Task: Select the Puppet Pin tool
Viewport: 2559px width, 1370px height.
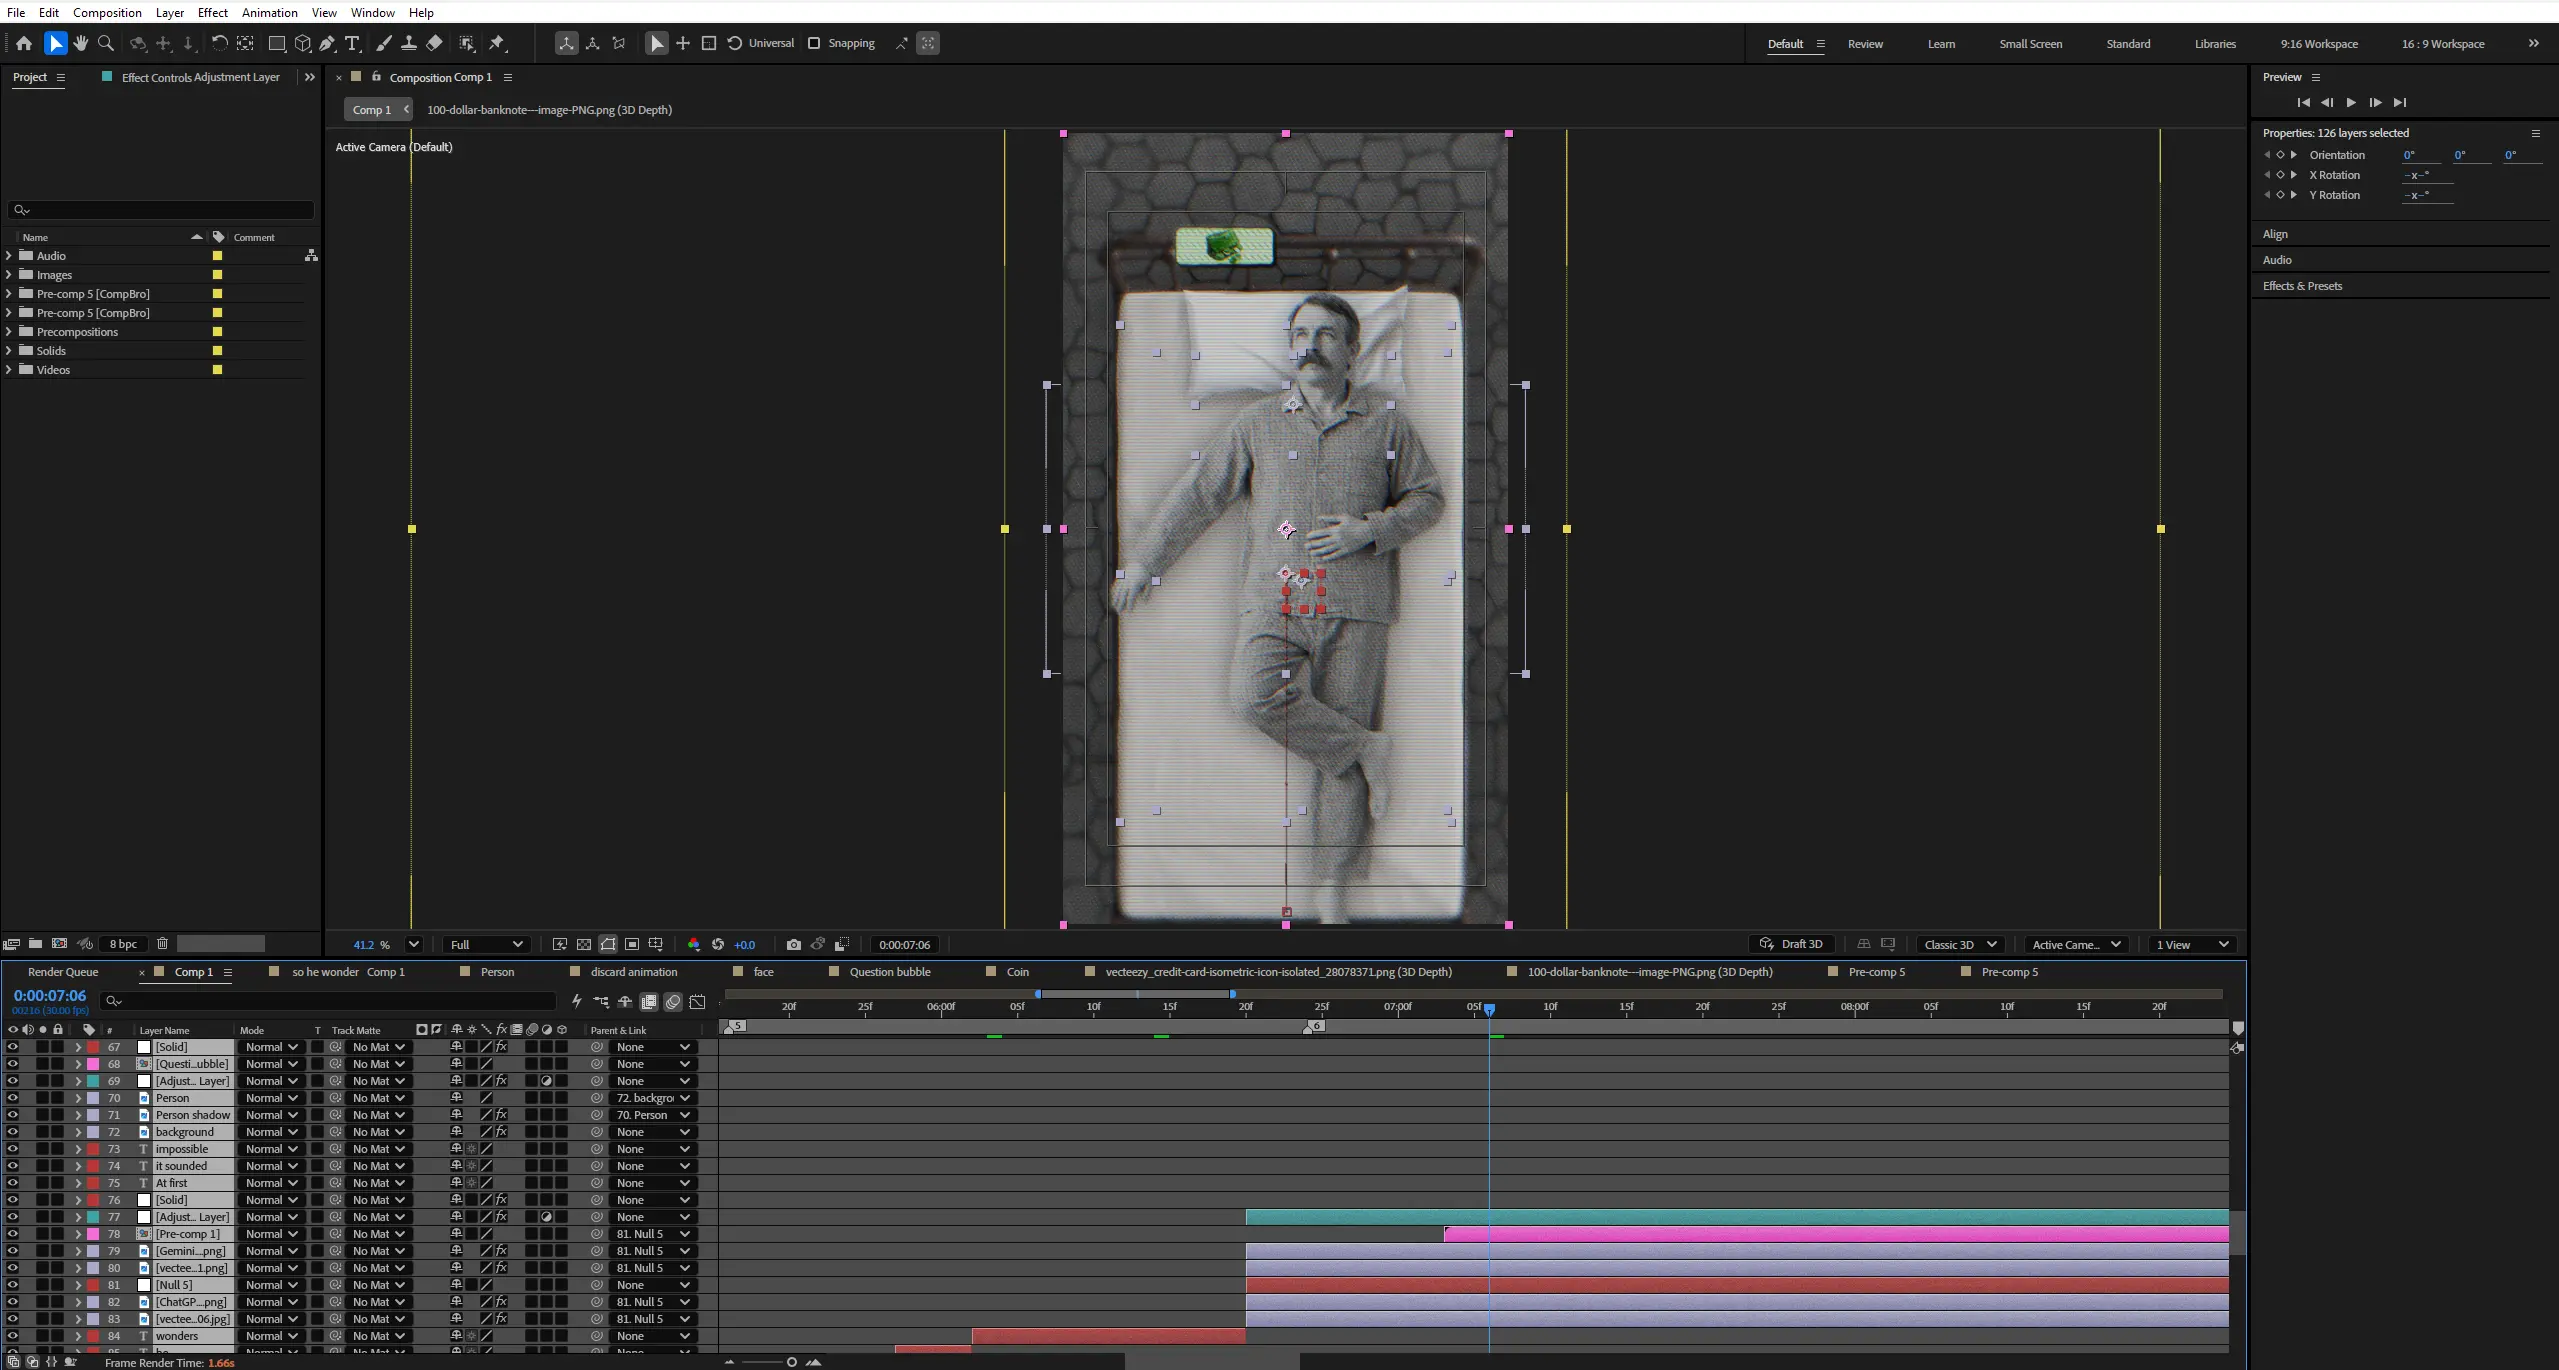Action: click(x=497, y=43)
